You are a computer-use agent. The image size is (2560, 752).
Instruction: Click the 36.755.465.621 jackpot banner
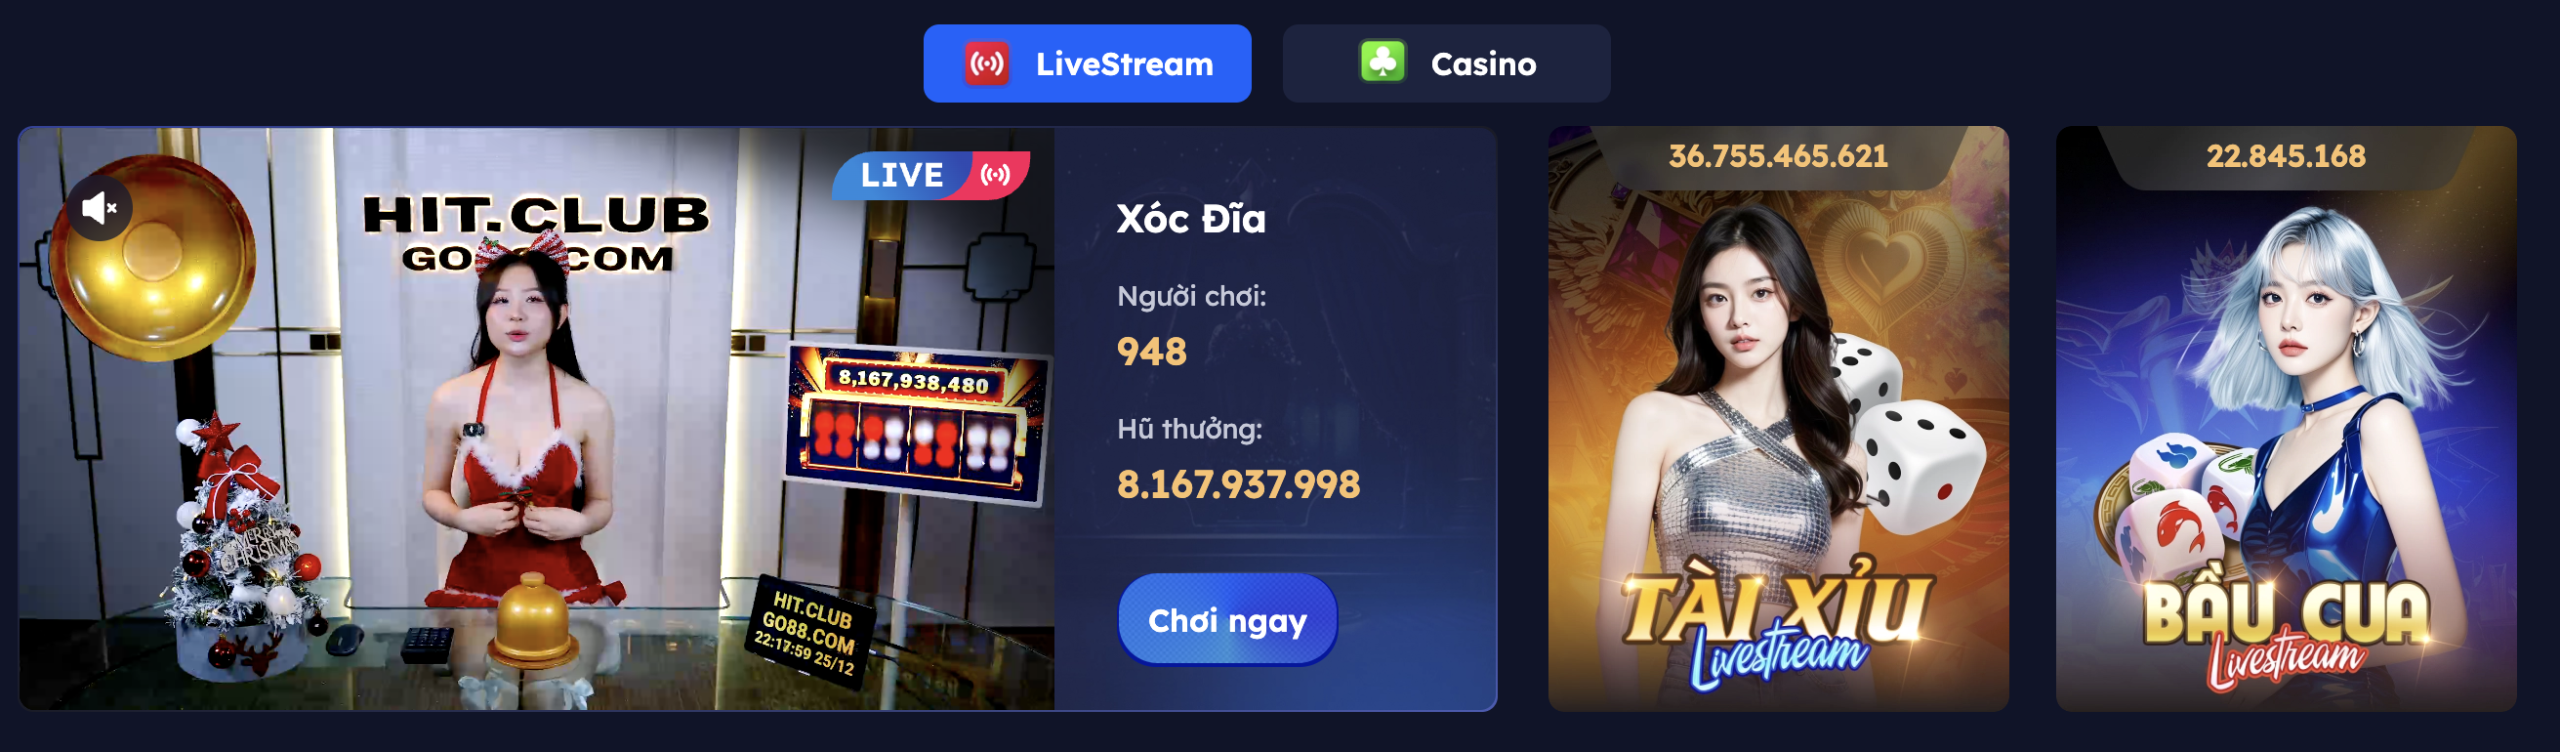click(x=1778, y=156)
